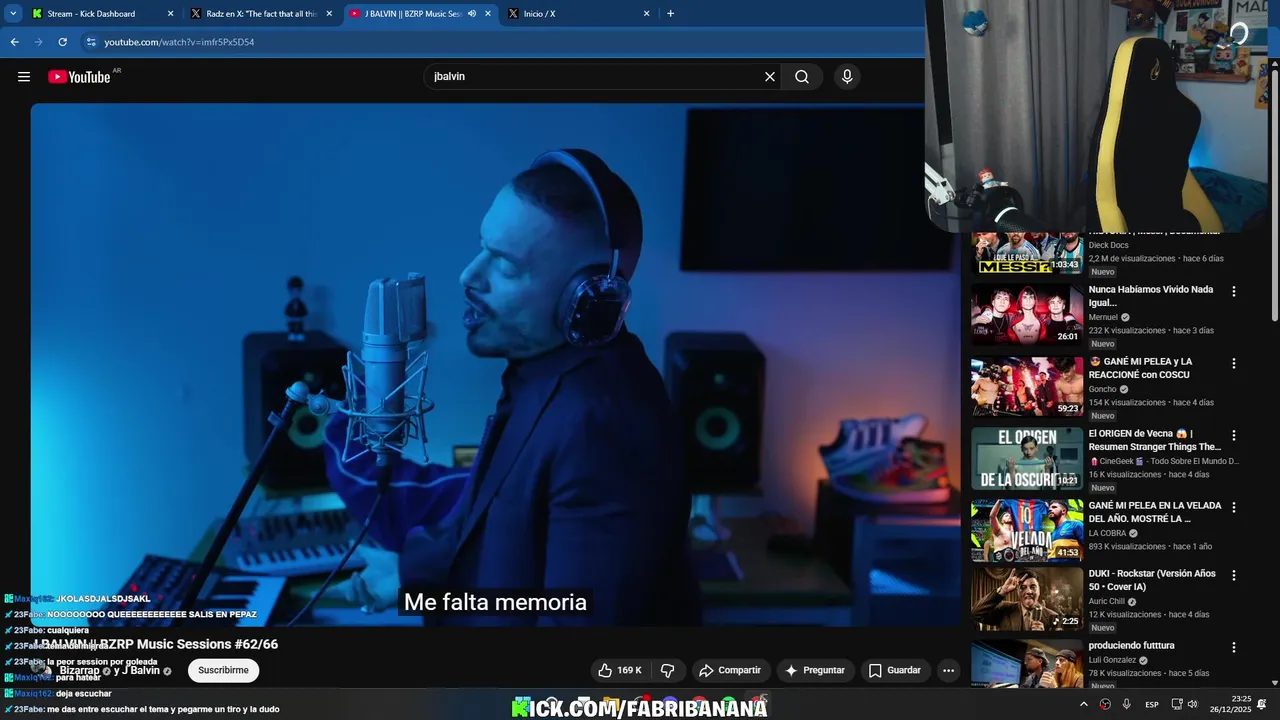Show hidden system tray icons chevron
Image resolution: width=1280 pixels, height=720 pixels.
coord(1083,704)
